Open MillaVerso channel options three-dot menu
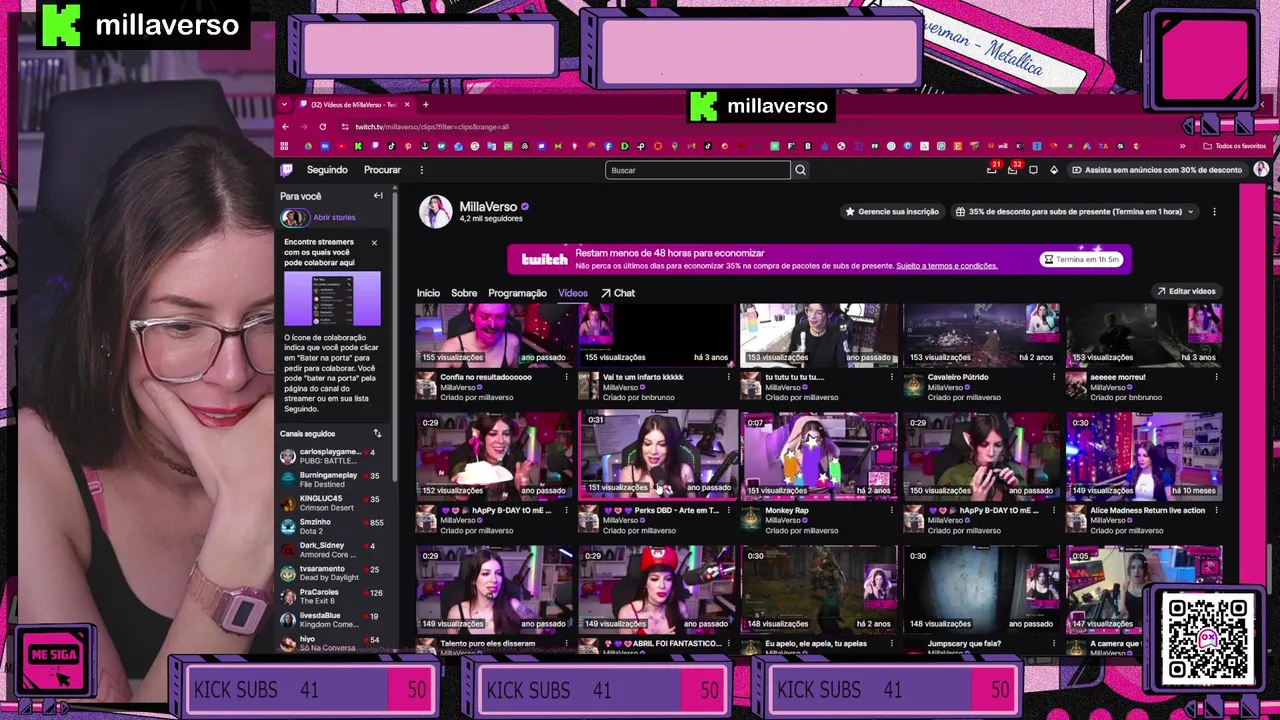This screenshot has height=720, width=1280. [1214, 212]
